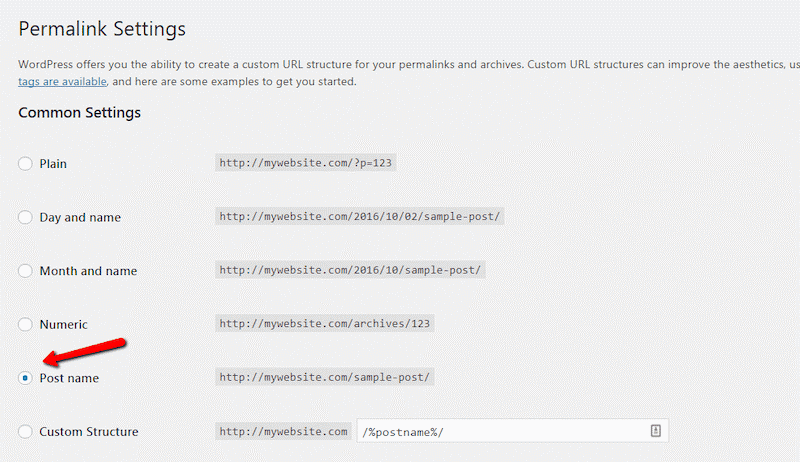
Task: Click the 'Post name' label text
Action: (69, 378)
